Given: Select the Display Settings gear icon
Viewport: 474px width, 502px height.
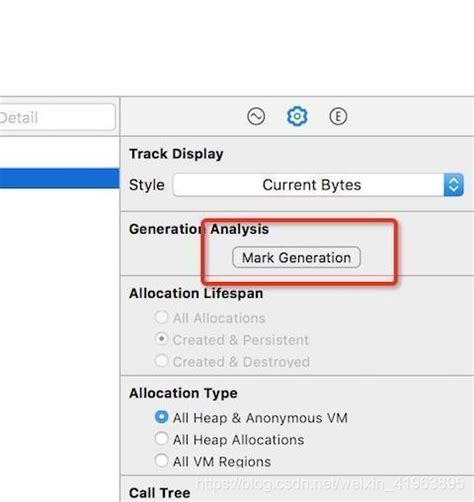Looking at the screenshot, I should (297, 116).
